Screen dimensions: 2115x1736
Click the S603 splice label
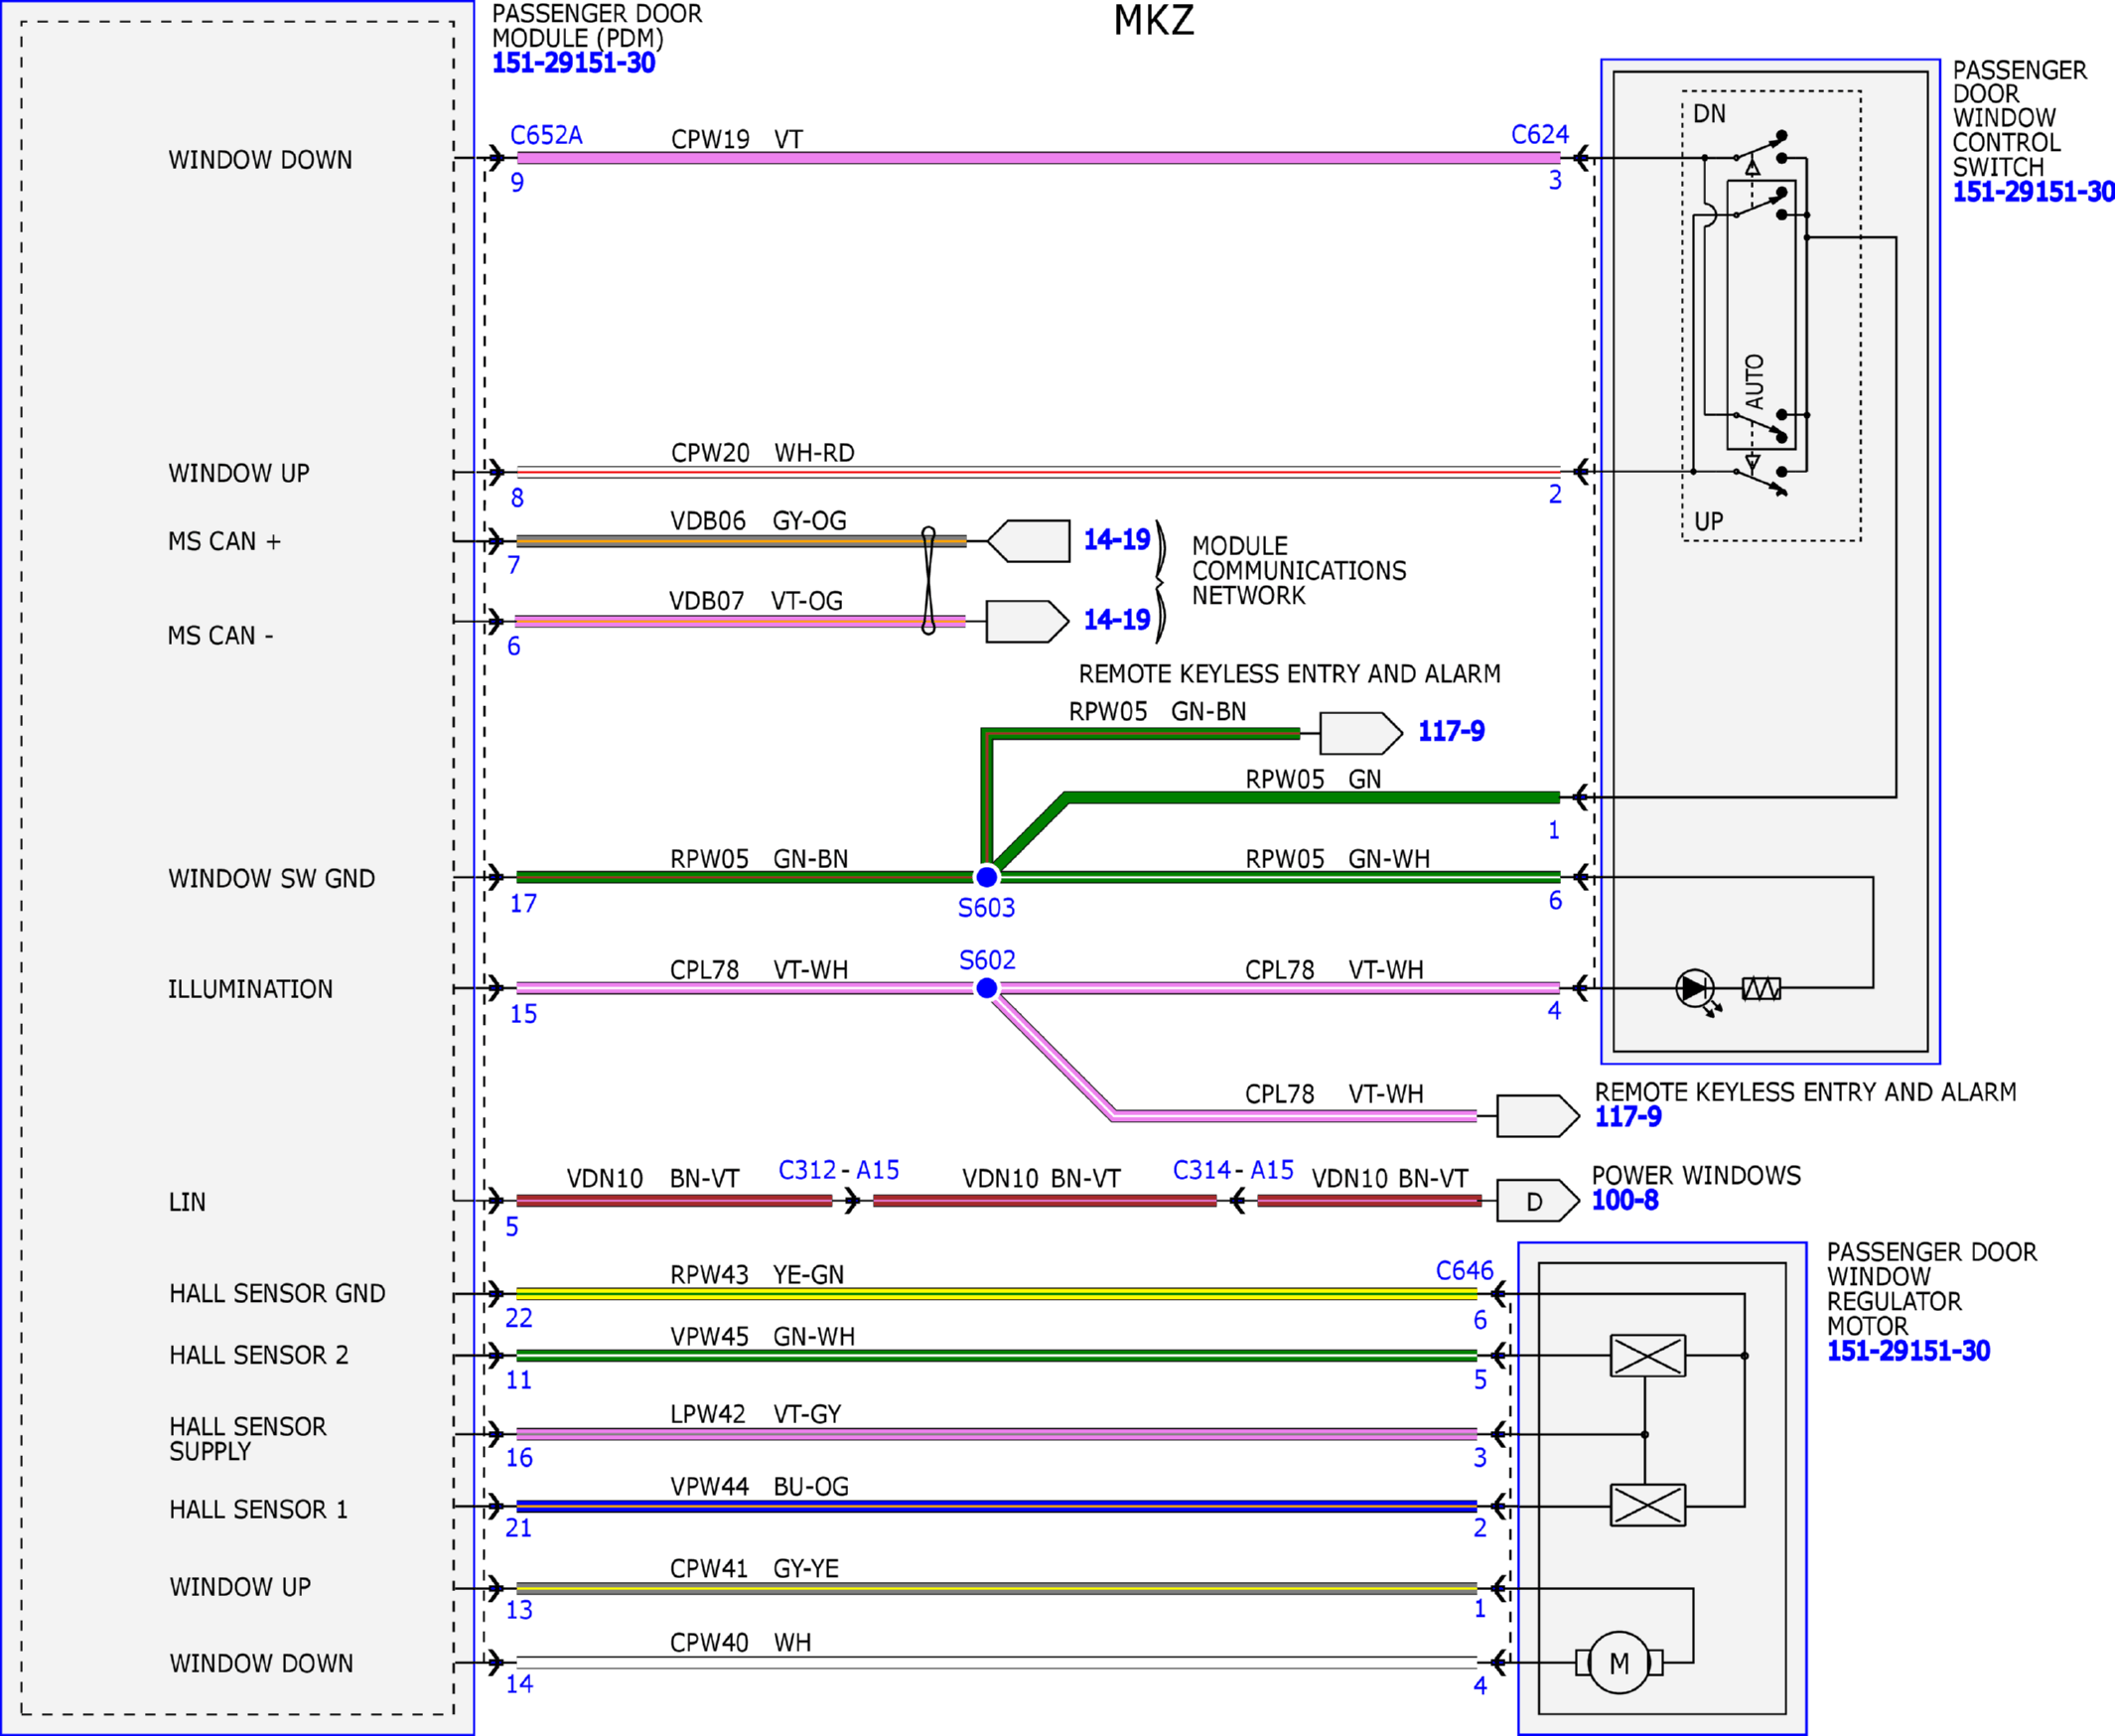tap(986, 908)
